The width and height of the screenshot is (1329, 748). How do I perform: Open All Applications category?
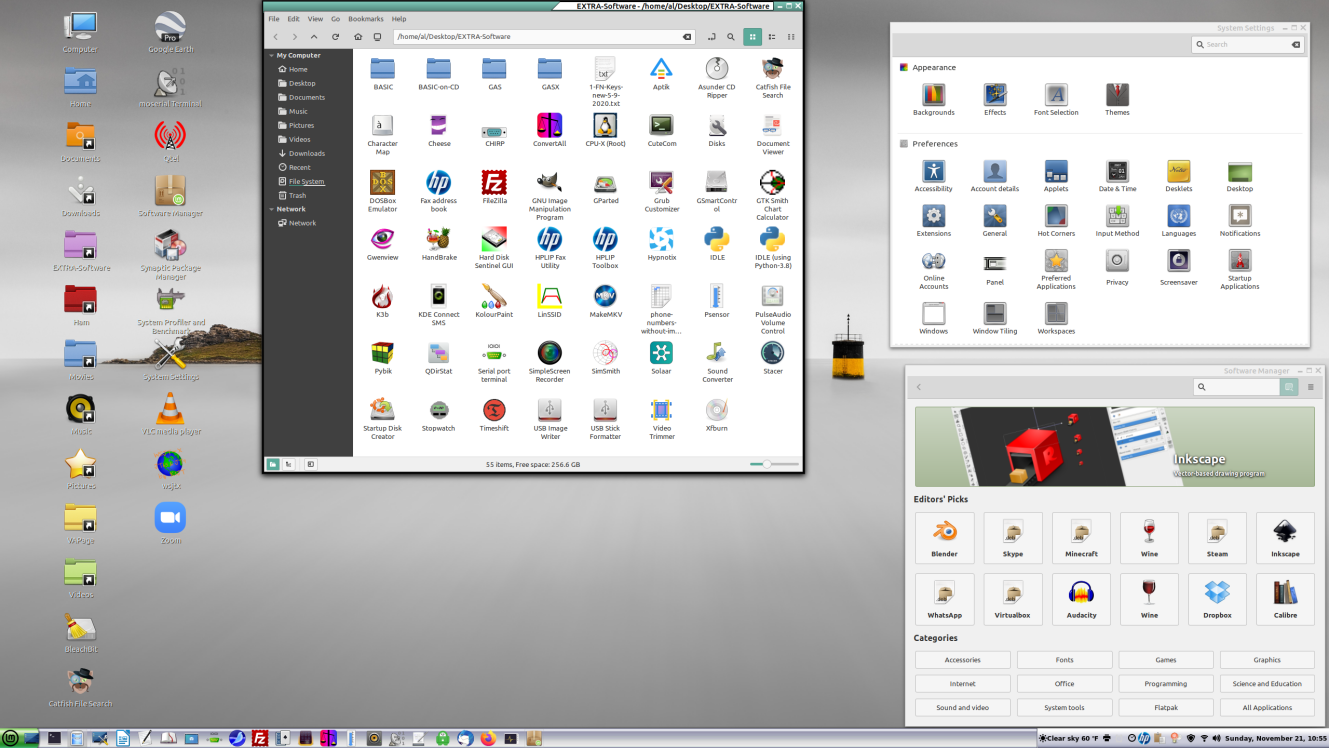click(1267, 708)
